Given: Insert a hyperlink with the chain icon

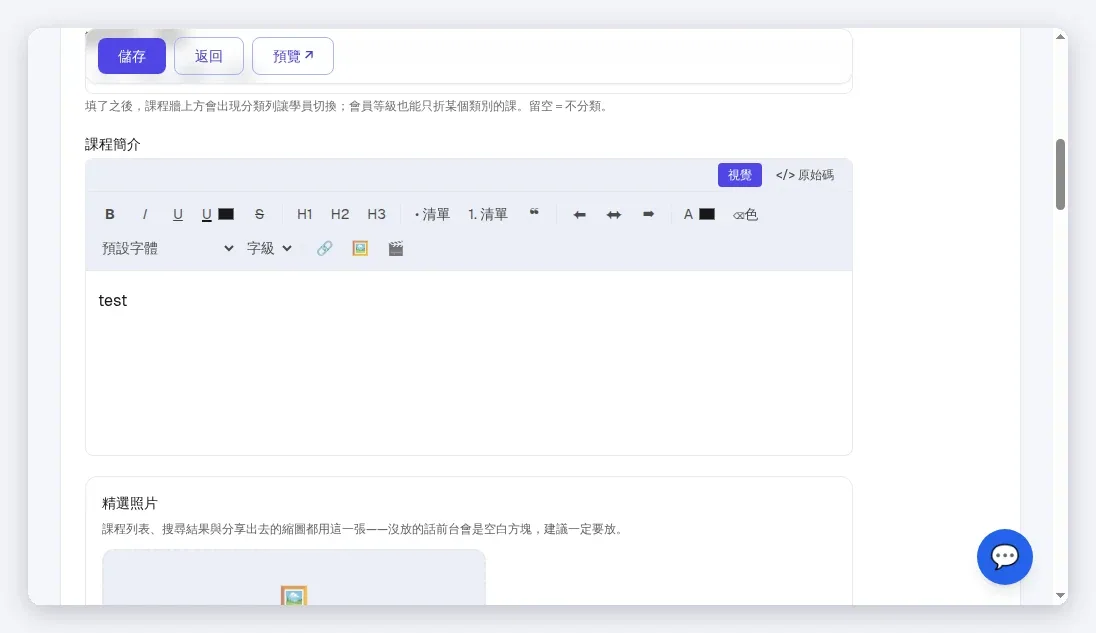Looking at the screenshot, I should click(x=324, y=248).
